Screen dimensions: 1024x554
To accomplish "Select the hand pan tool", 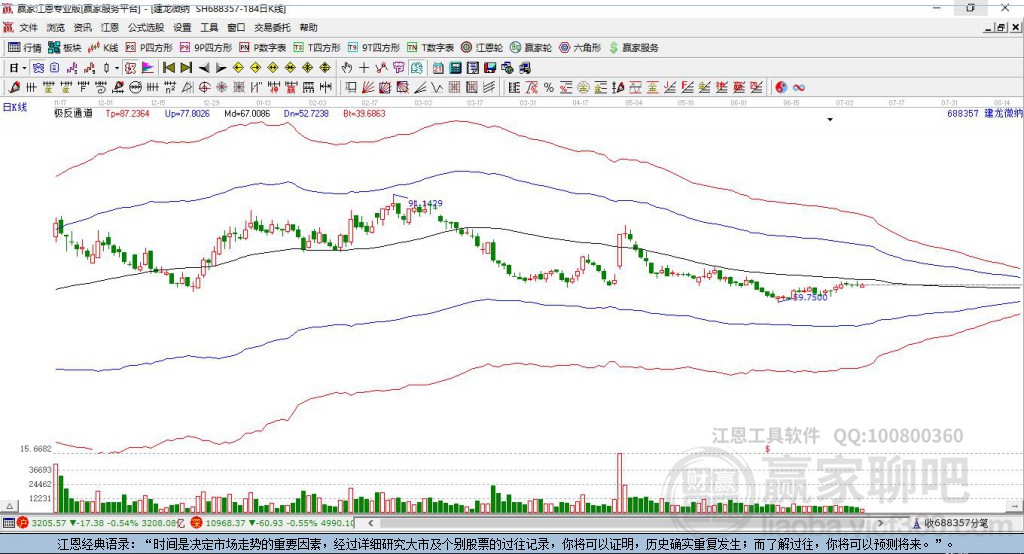I will (347, 68).
